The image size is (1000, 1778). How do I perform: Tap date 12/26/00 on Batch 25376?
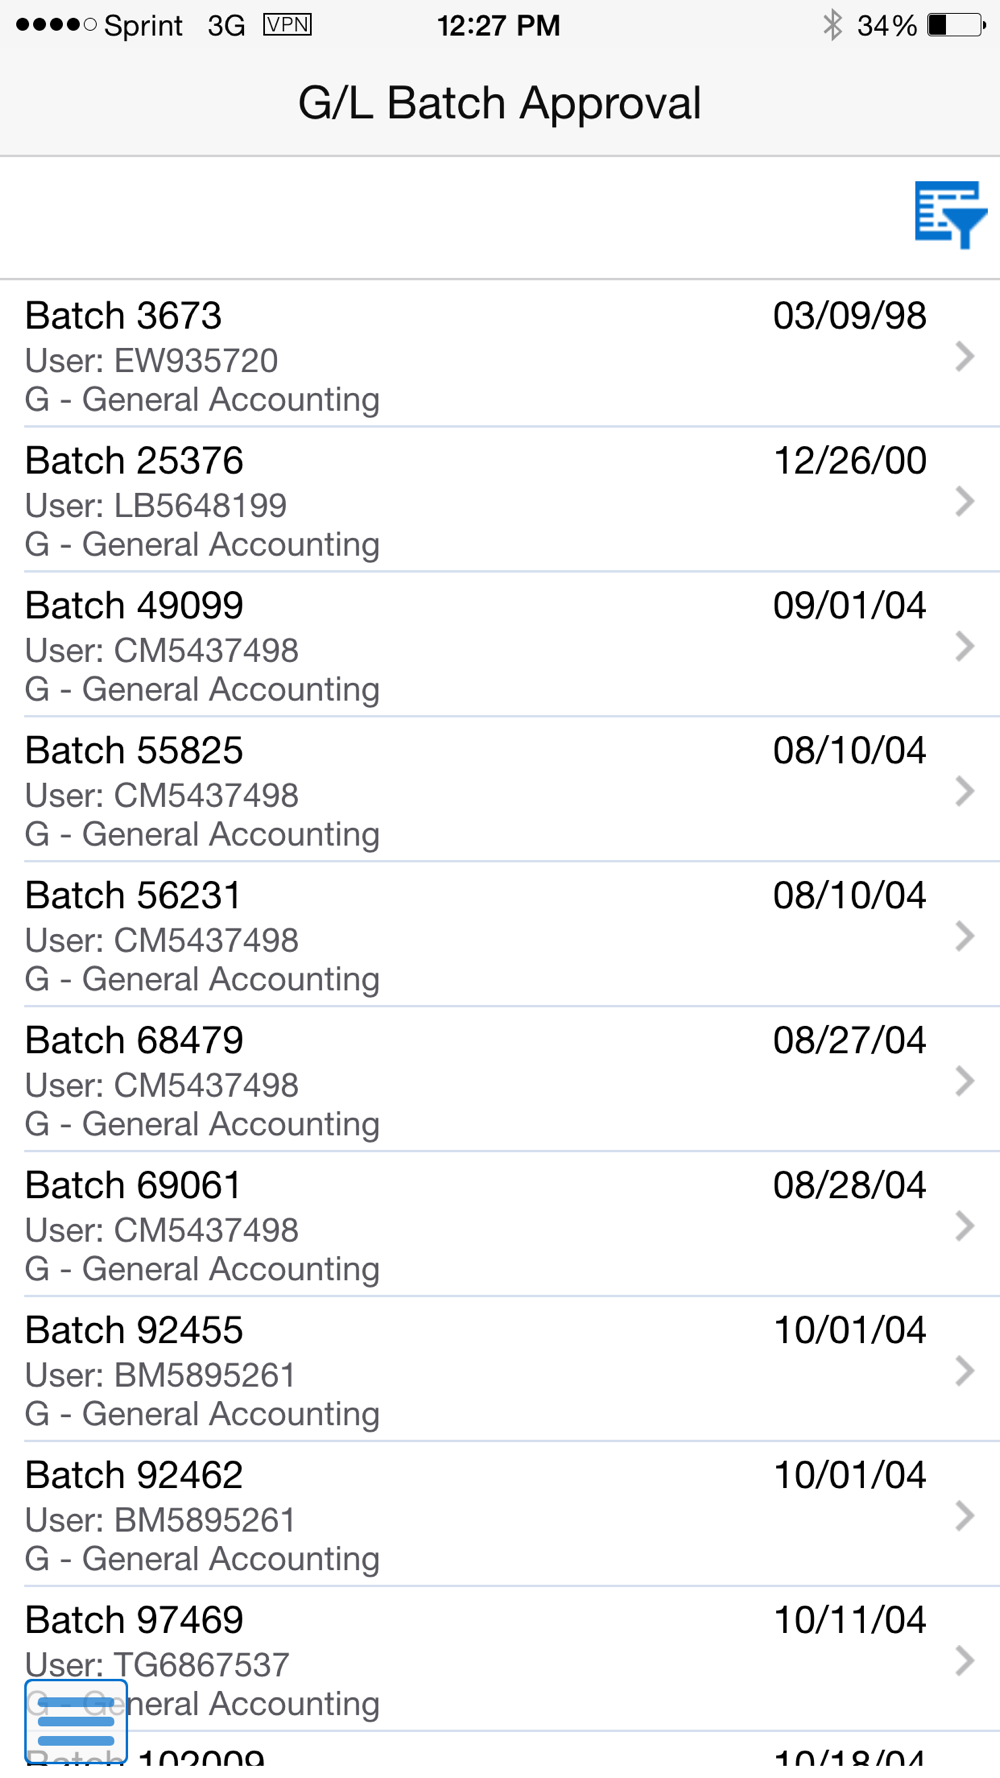pyautogui.click(x=850, y=461)
